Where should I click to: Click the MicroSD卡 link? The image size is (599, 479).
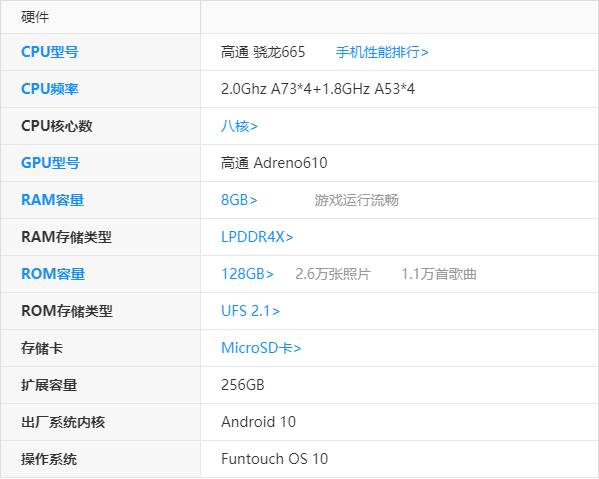point(261,348)
